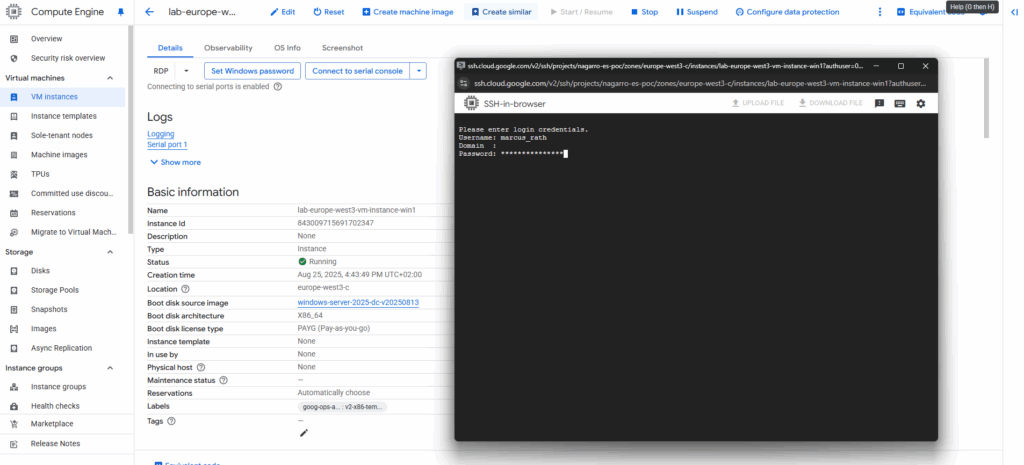1024x465 pixels.
Task: Switch to the Screenshot tab
Action: [342, 48]
